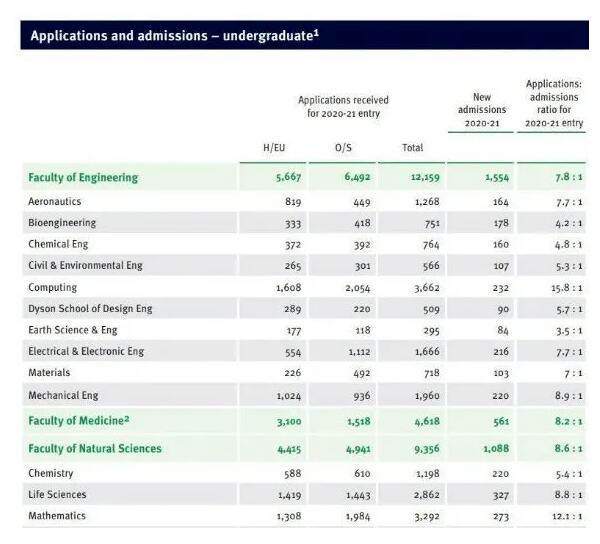Viewport: 600px width, 544px height.
Task: Select the Mathematics row label
Action: point(57,516)
